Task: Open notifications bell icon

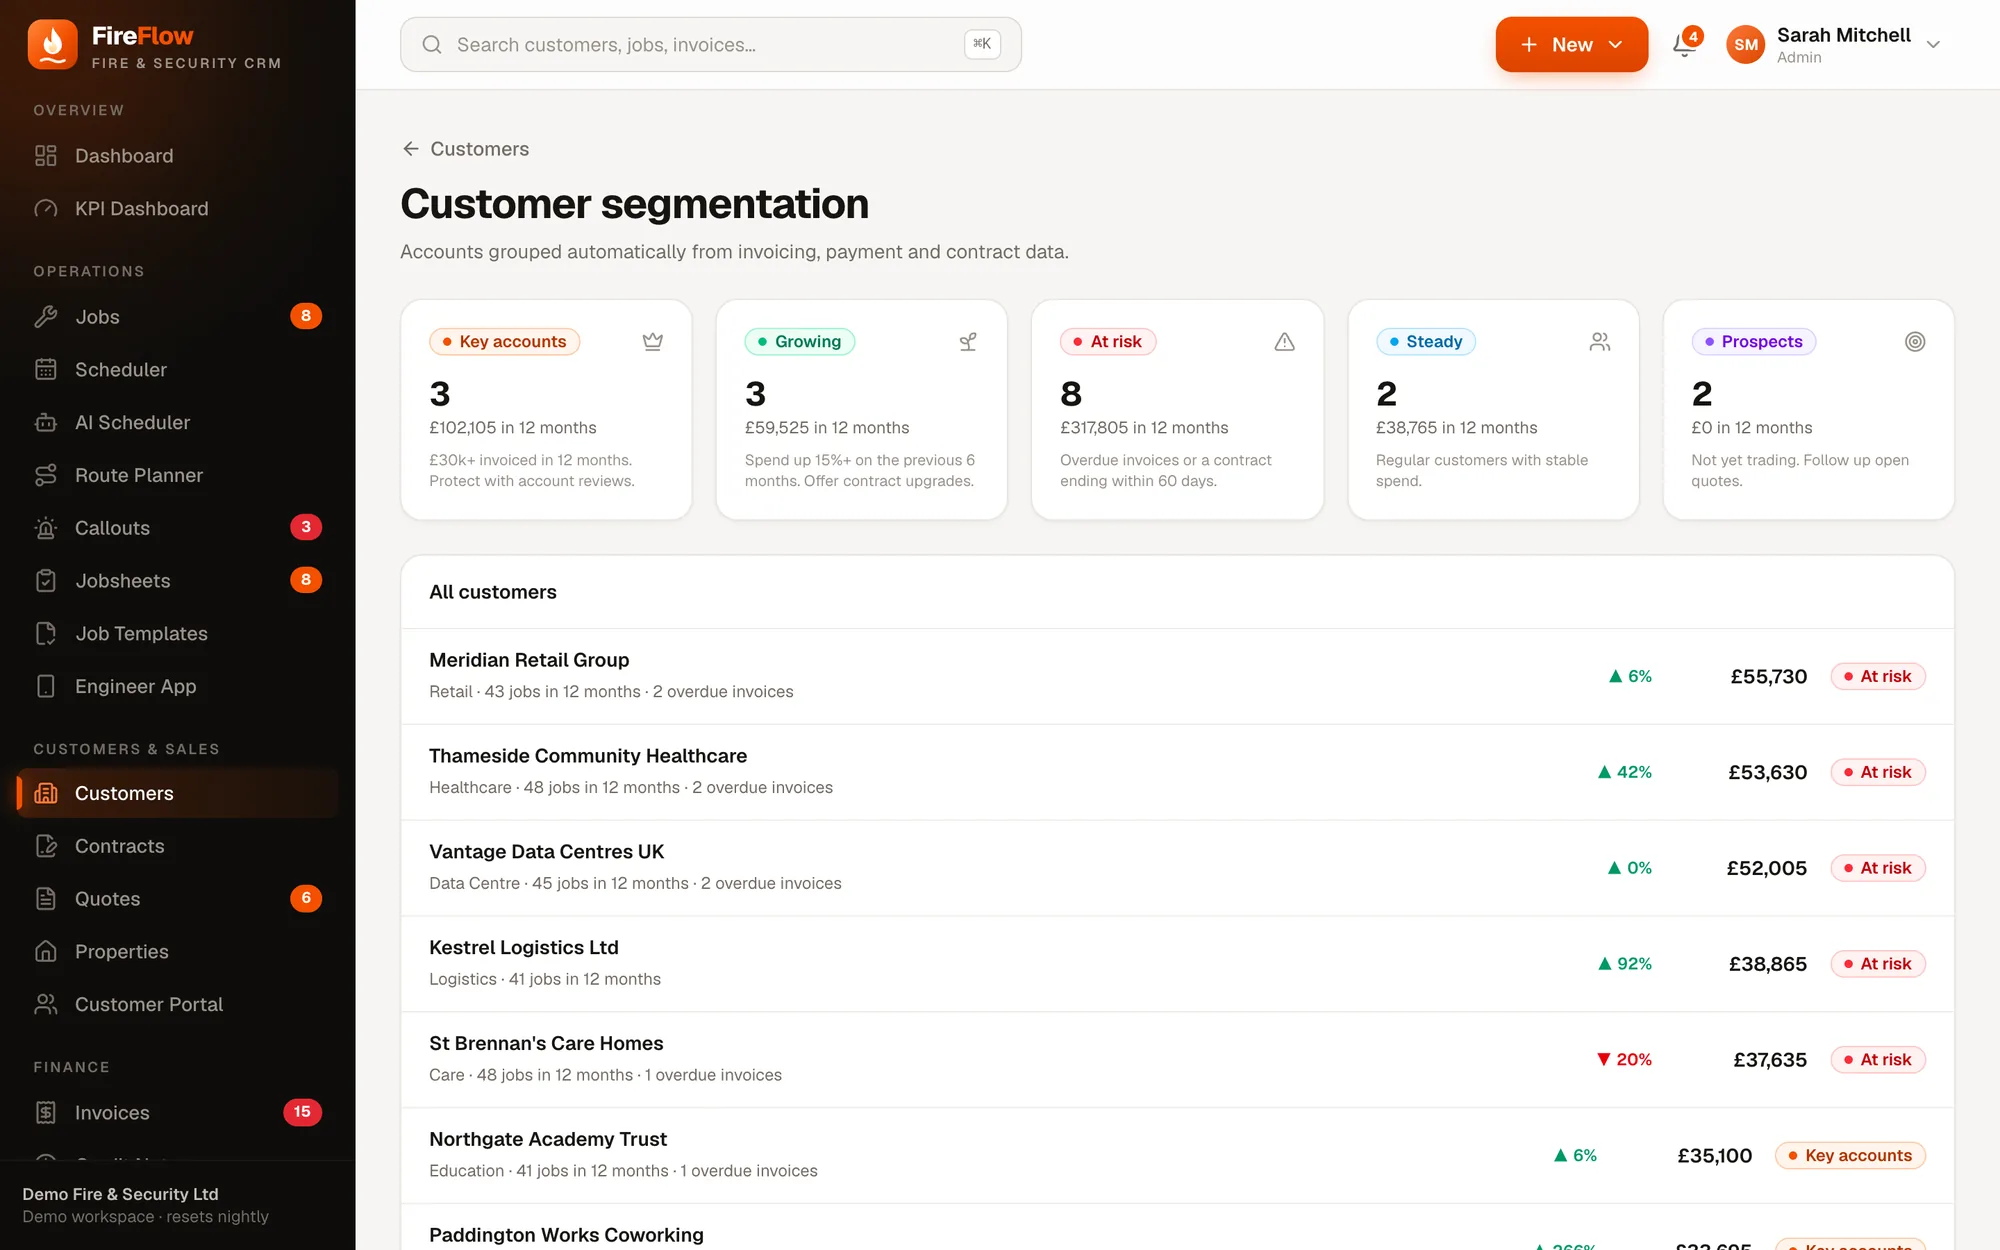Action: click(x=1685, y=45)
